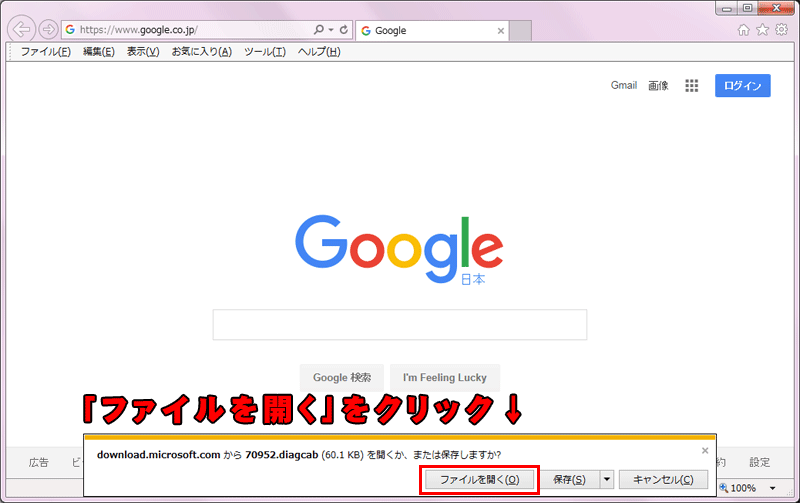
Task: Click the 設定 footer link
Action: pyautogui.click(x=759, y=462)
